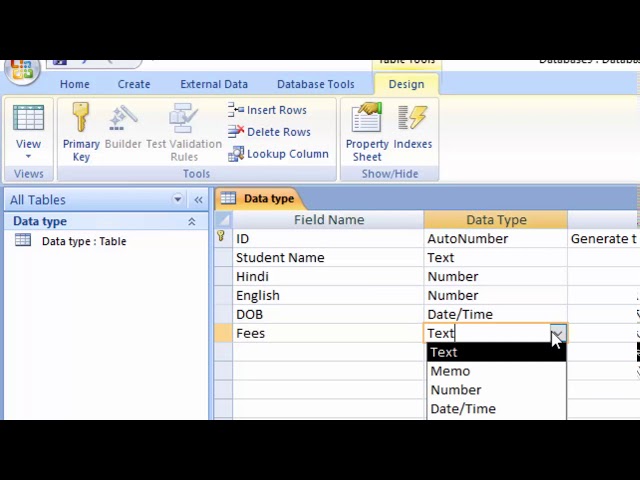
Task: Click the DOB field name cell
Action: (x=329, y=314)
